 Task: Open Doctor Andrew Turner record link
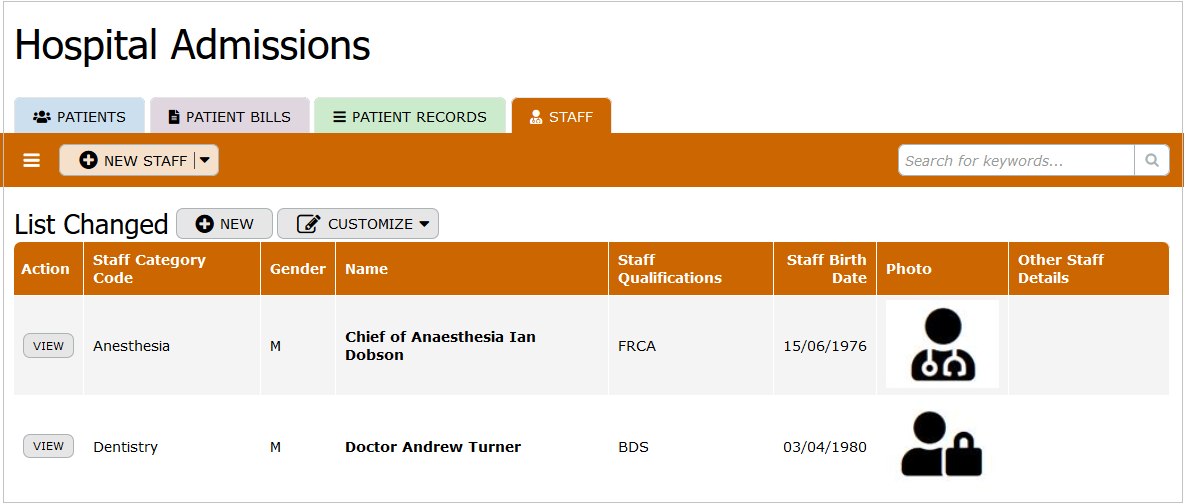coord(433,447)
